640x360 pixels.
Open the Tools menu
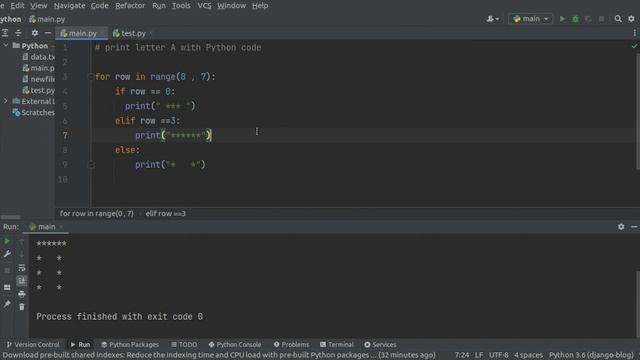(x=181, y=5)
